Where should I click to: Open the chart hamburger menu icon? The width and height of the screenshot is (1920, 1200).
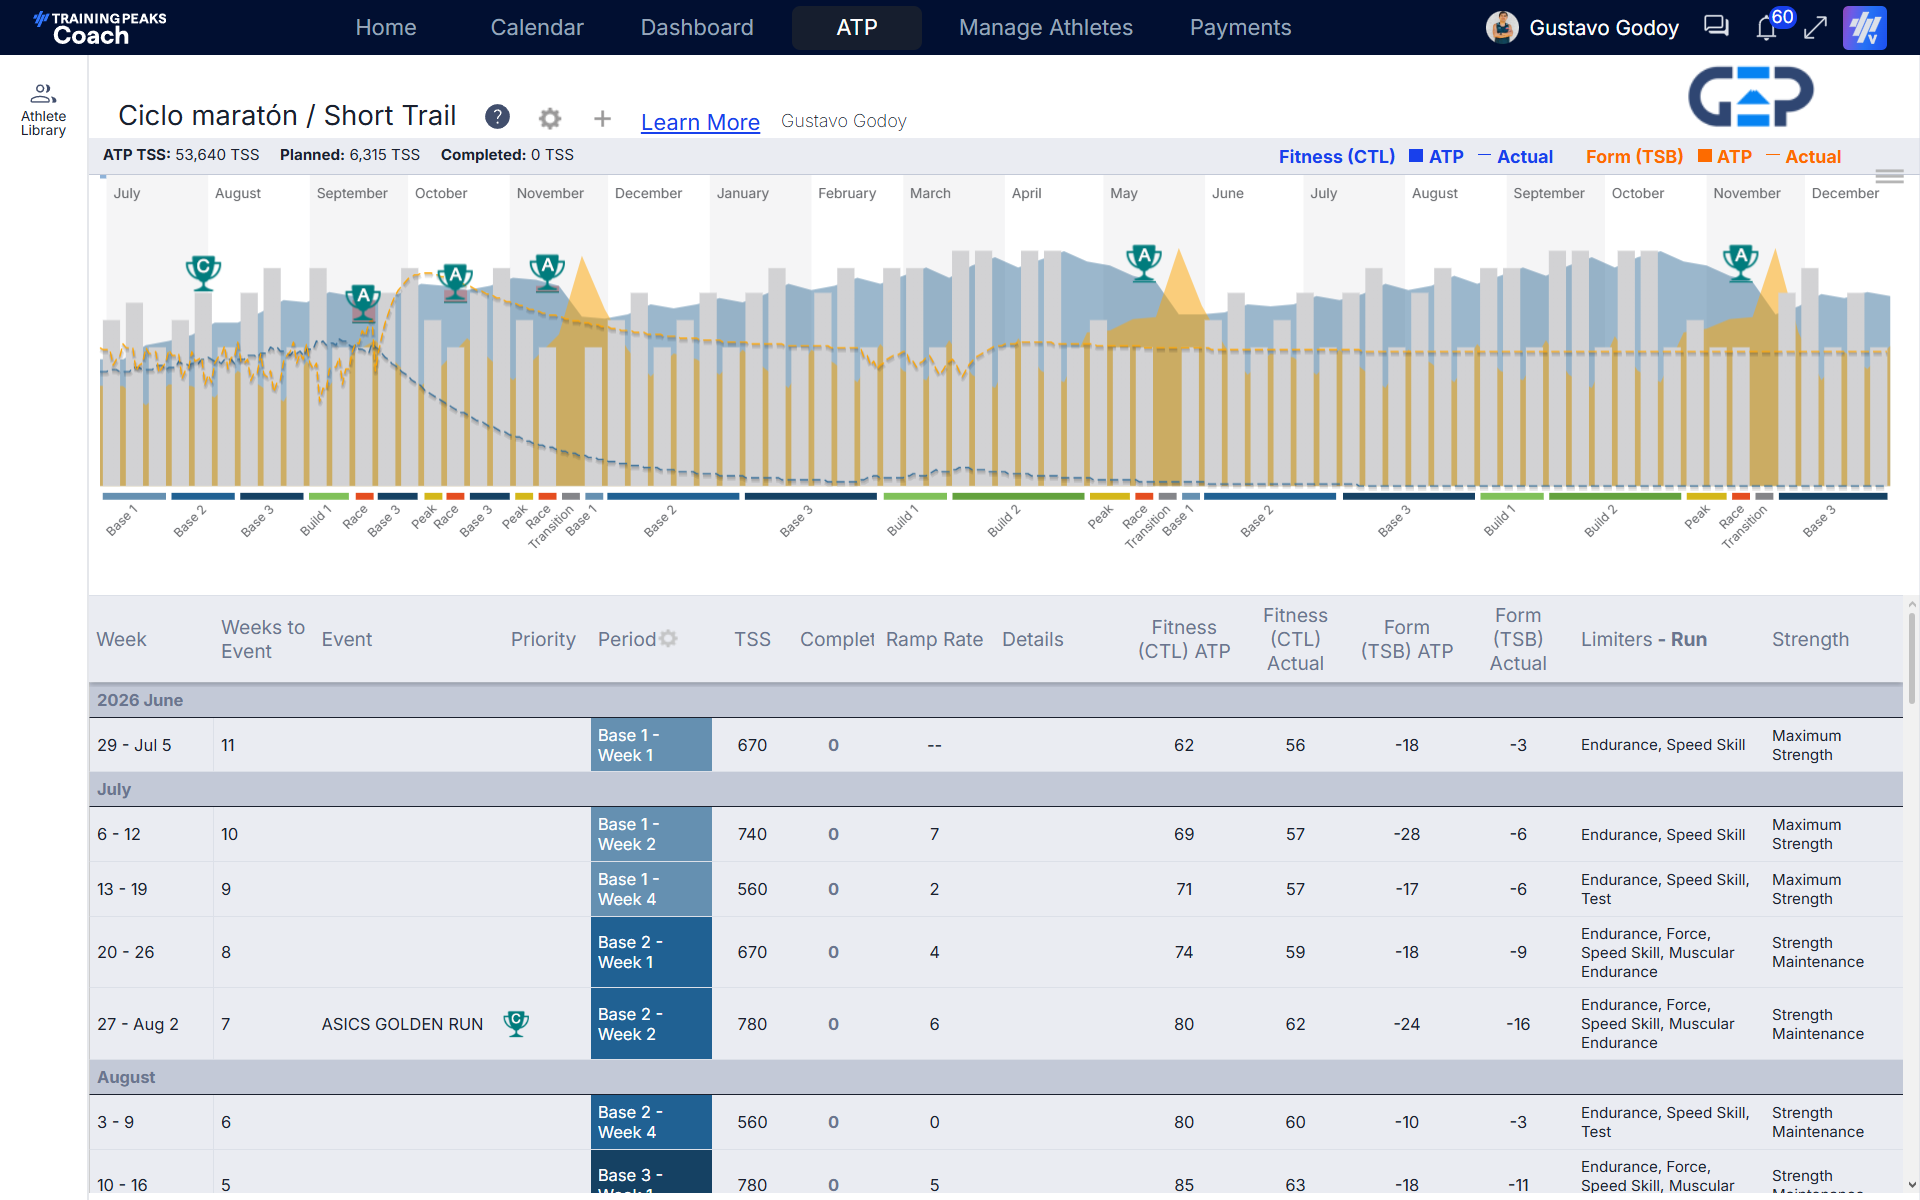pos(1889,176)
